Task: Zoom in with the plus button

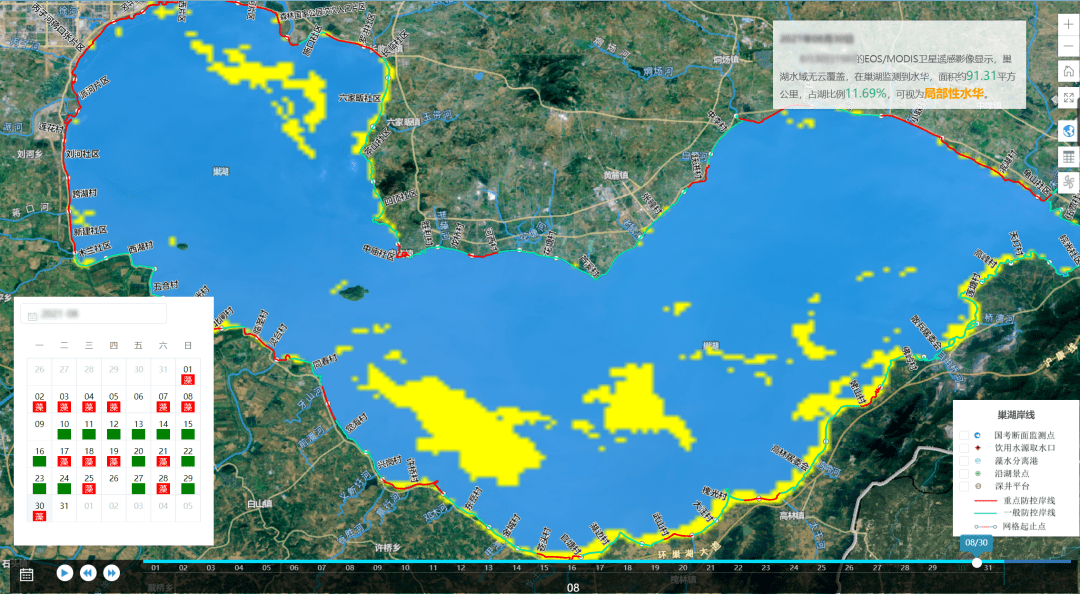Action: [x=1068, y=24]
